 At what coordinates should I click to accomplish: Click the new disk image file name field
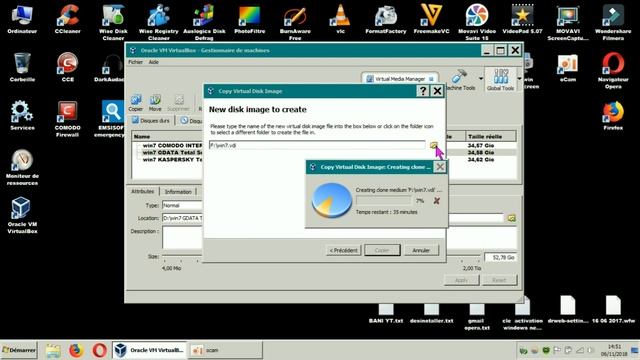(x=317, y=145)
